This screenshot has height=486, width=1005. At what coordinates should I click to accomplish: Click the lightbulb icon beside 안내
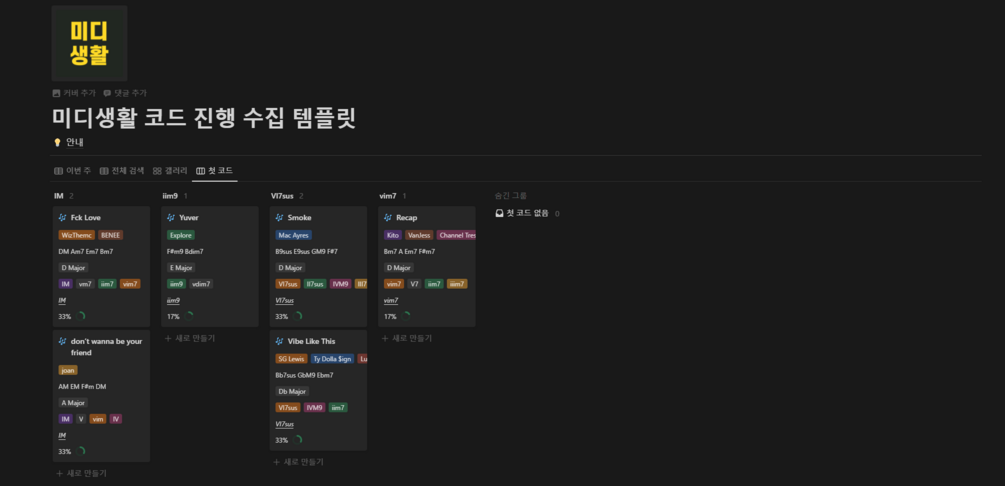[x=57, y=142]
